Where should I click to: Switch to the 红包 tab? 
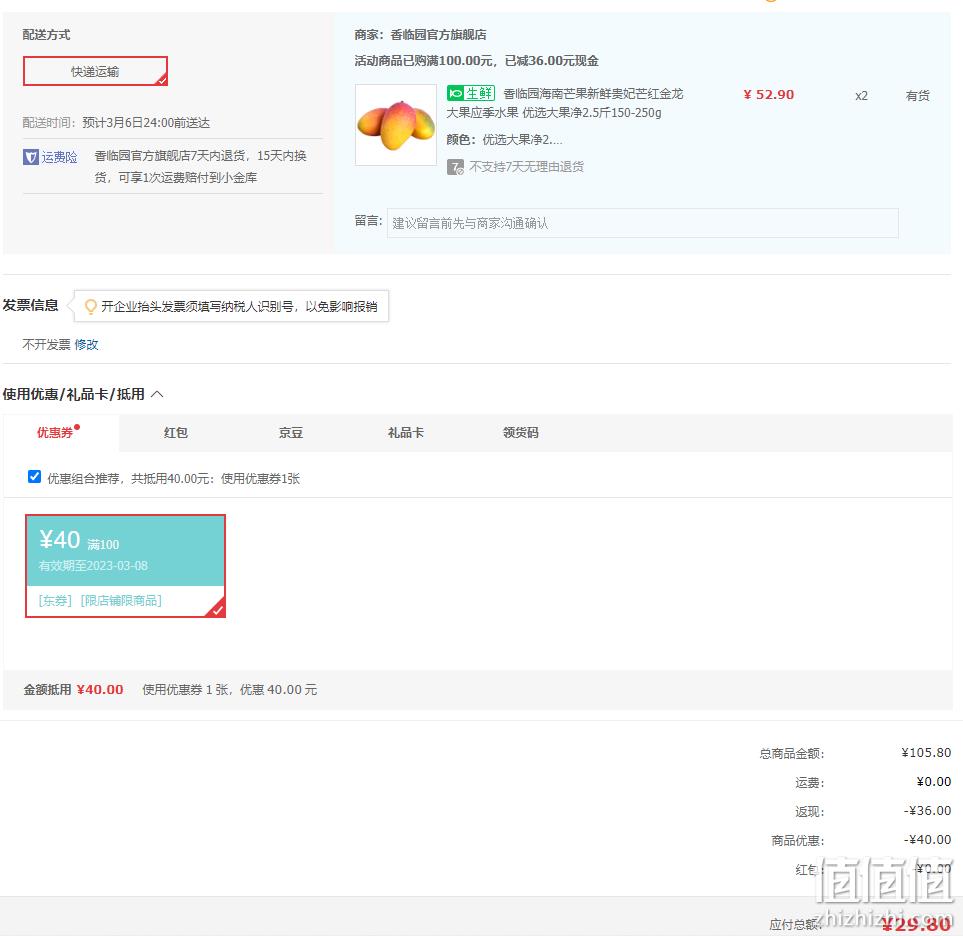pyautogui.click(x=176, y=432)
